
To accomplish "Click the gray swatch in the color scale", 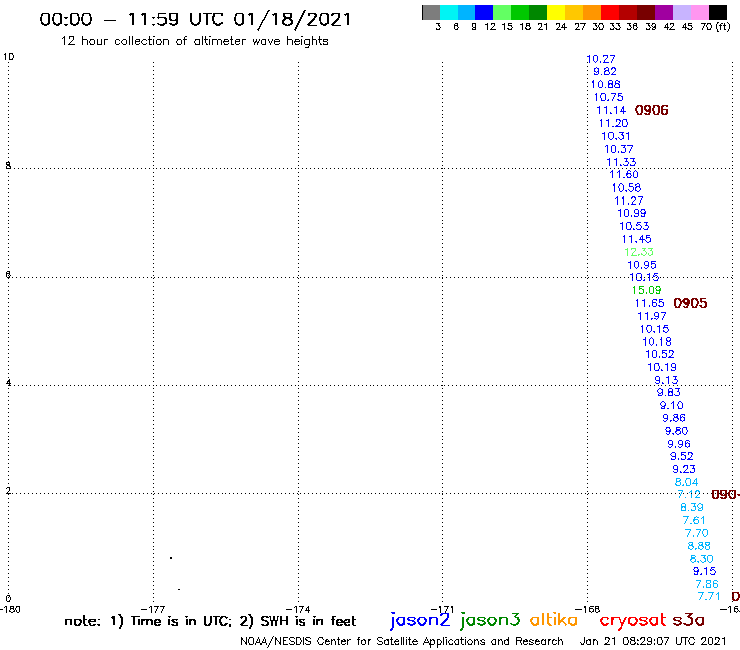I will 431,12.
